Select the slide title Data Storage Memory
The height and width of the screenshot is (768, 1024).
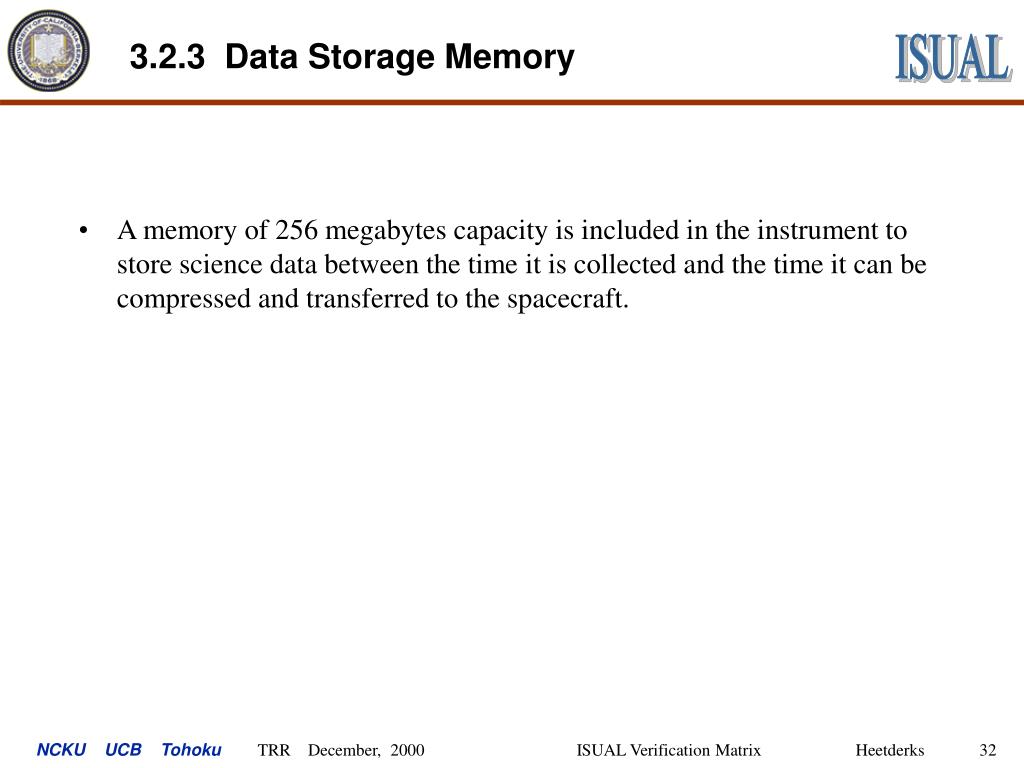point(400,57)
